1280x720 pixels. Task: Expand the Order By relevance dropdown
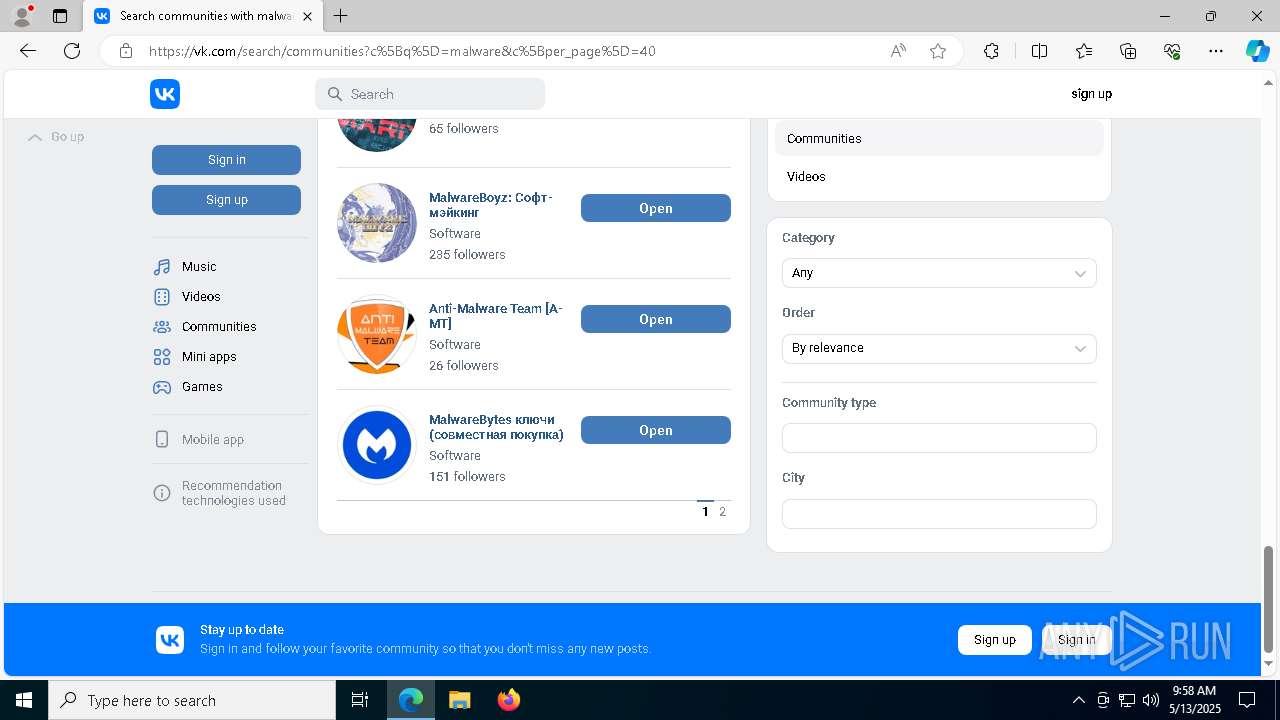[x=939, y=348]
